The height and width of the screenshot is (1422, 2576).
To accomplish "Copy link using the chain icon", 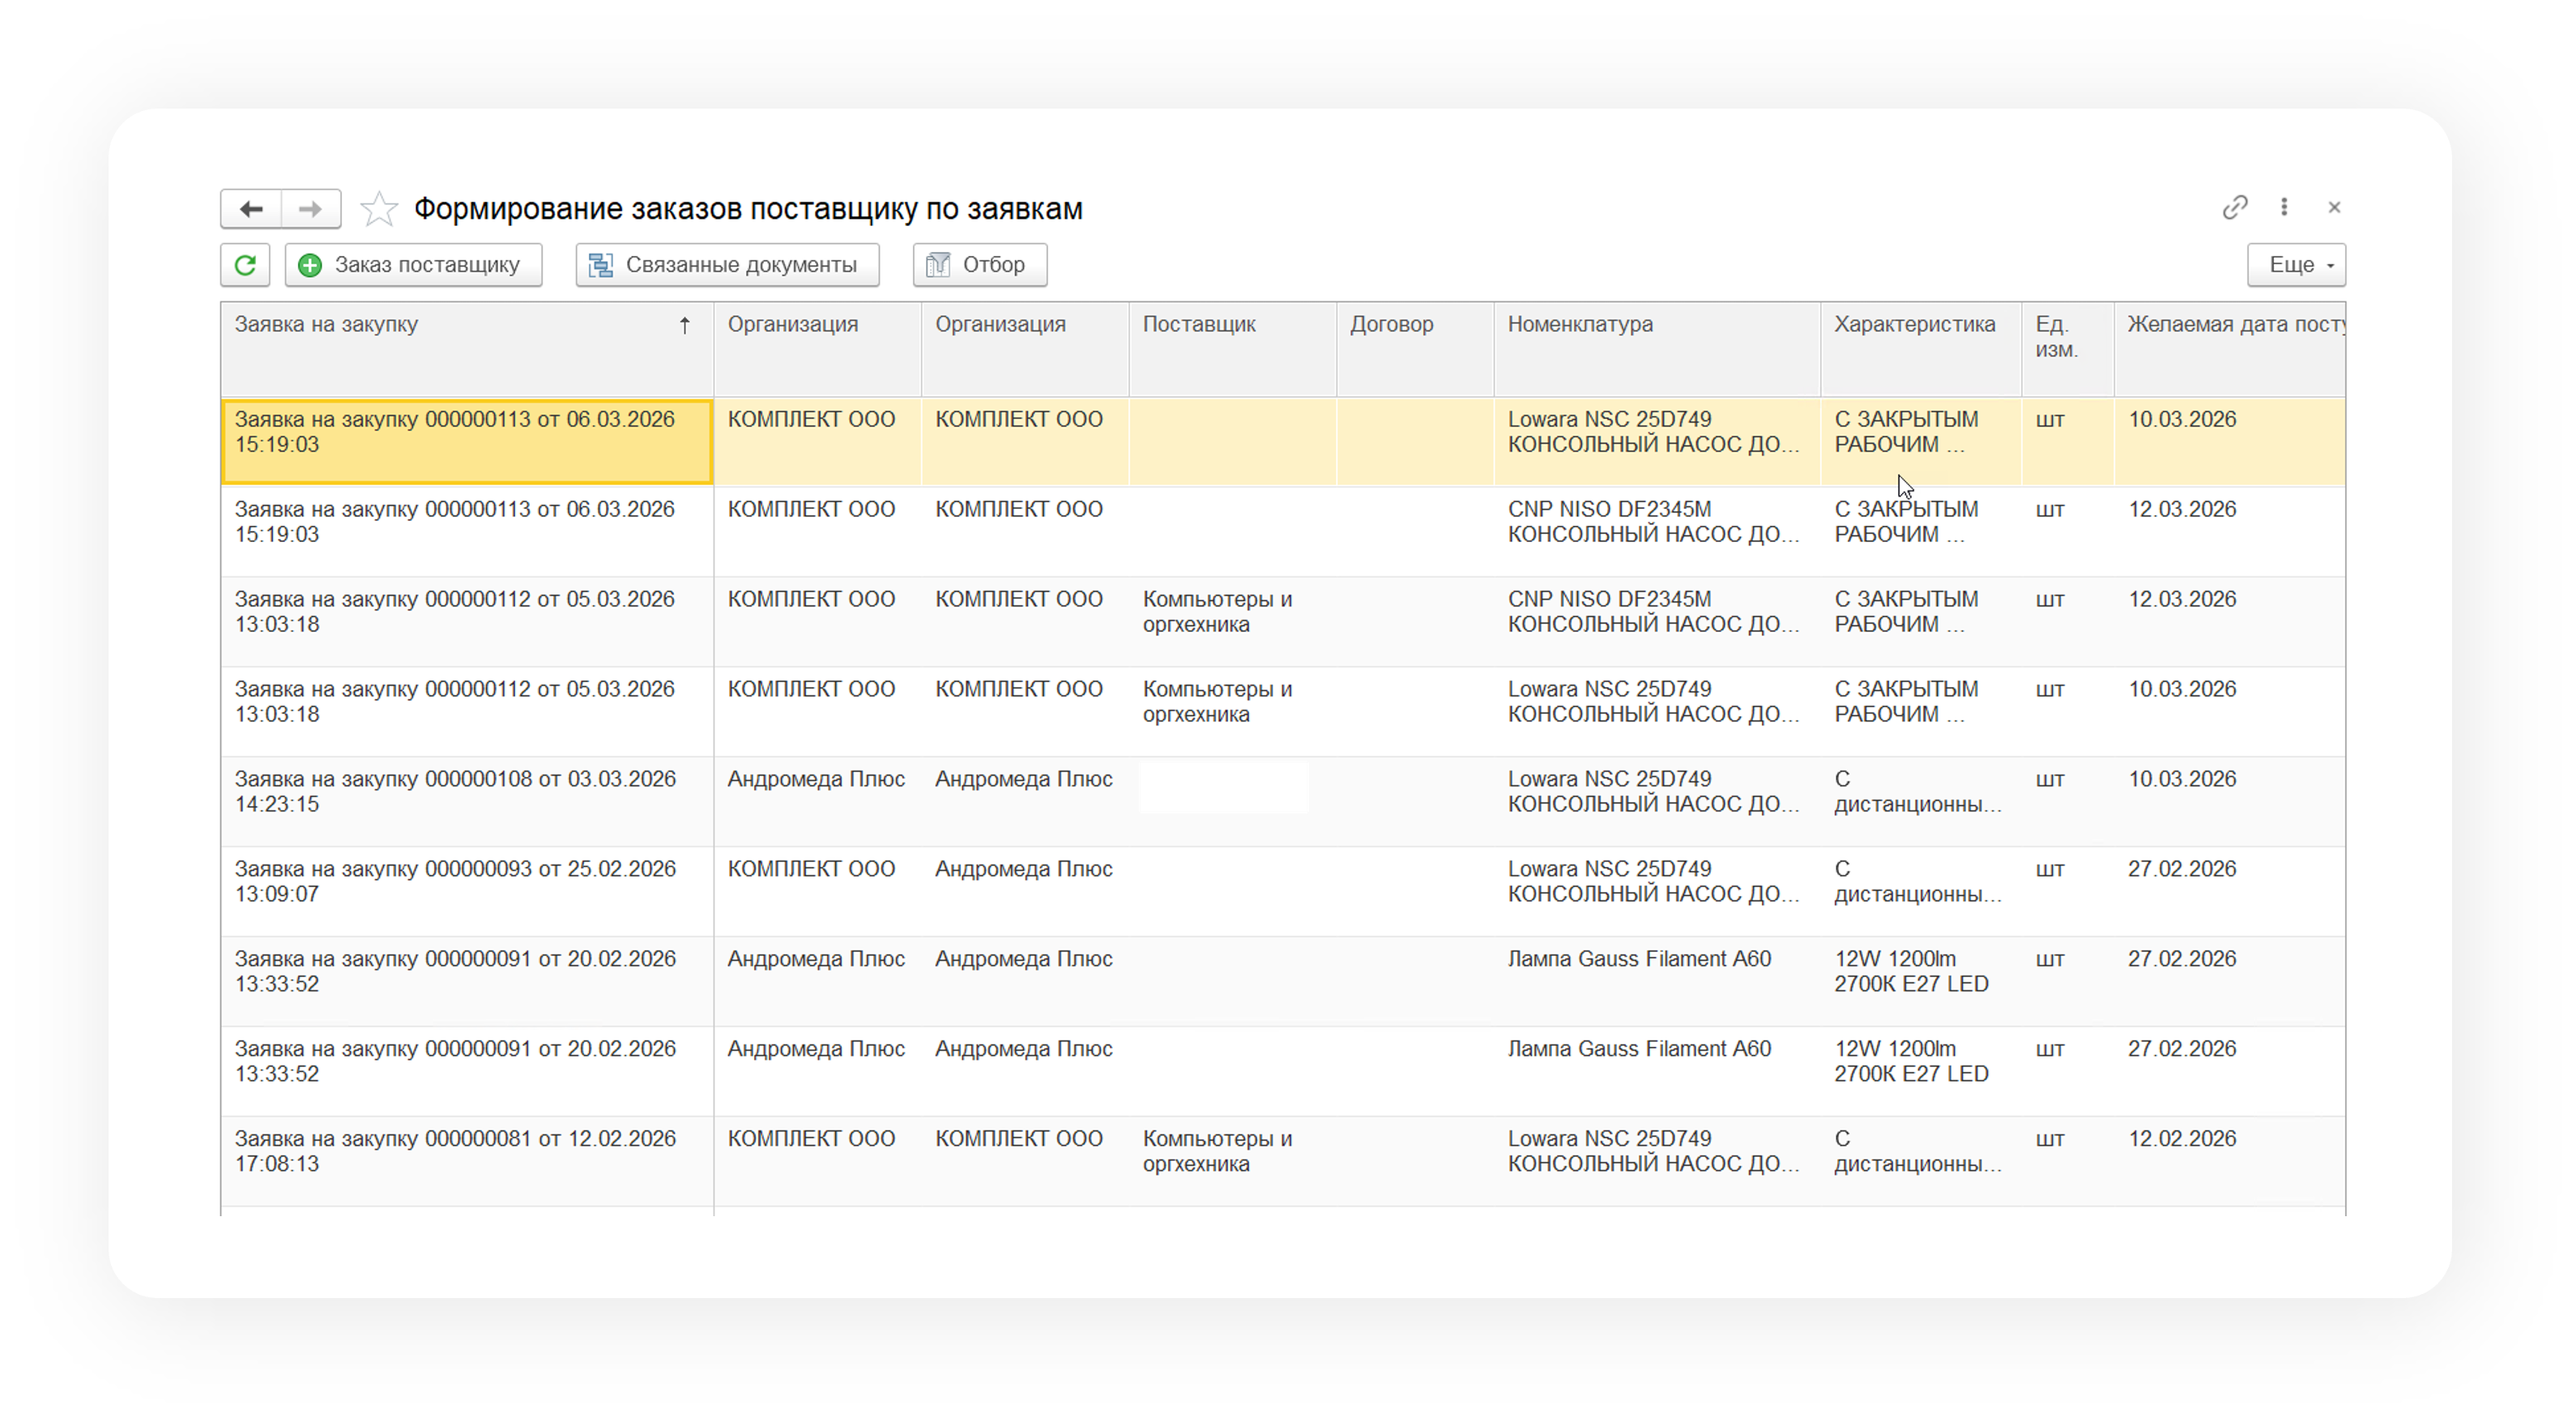I will point(2234,207).
